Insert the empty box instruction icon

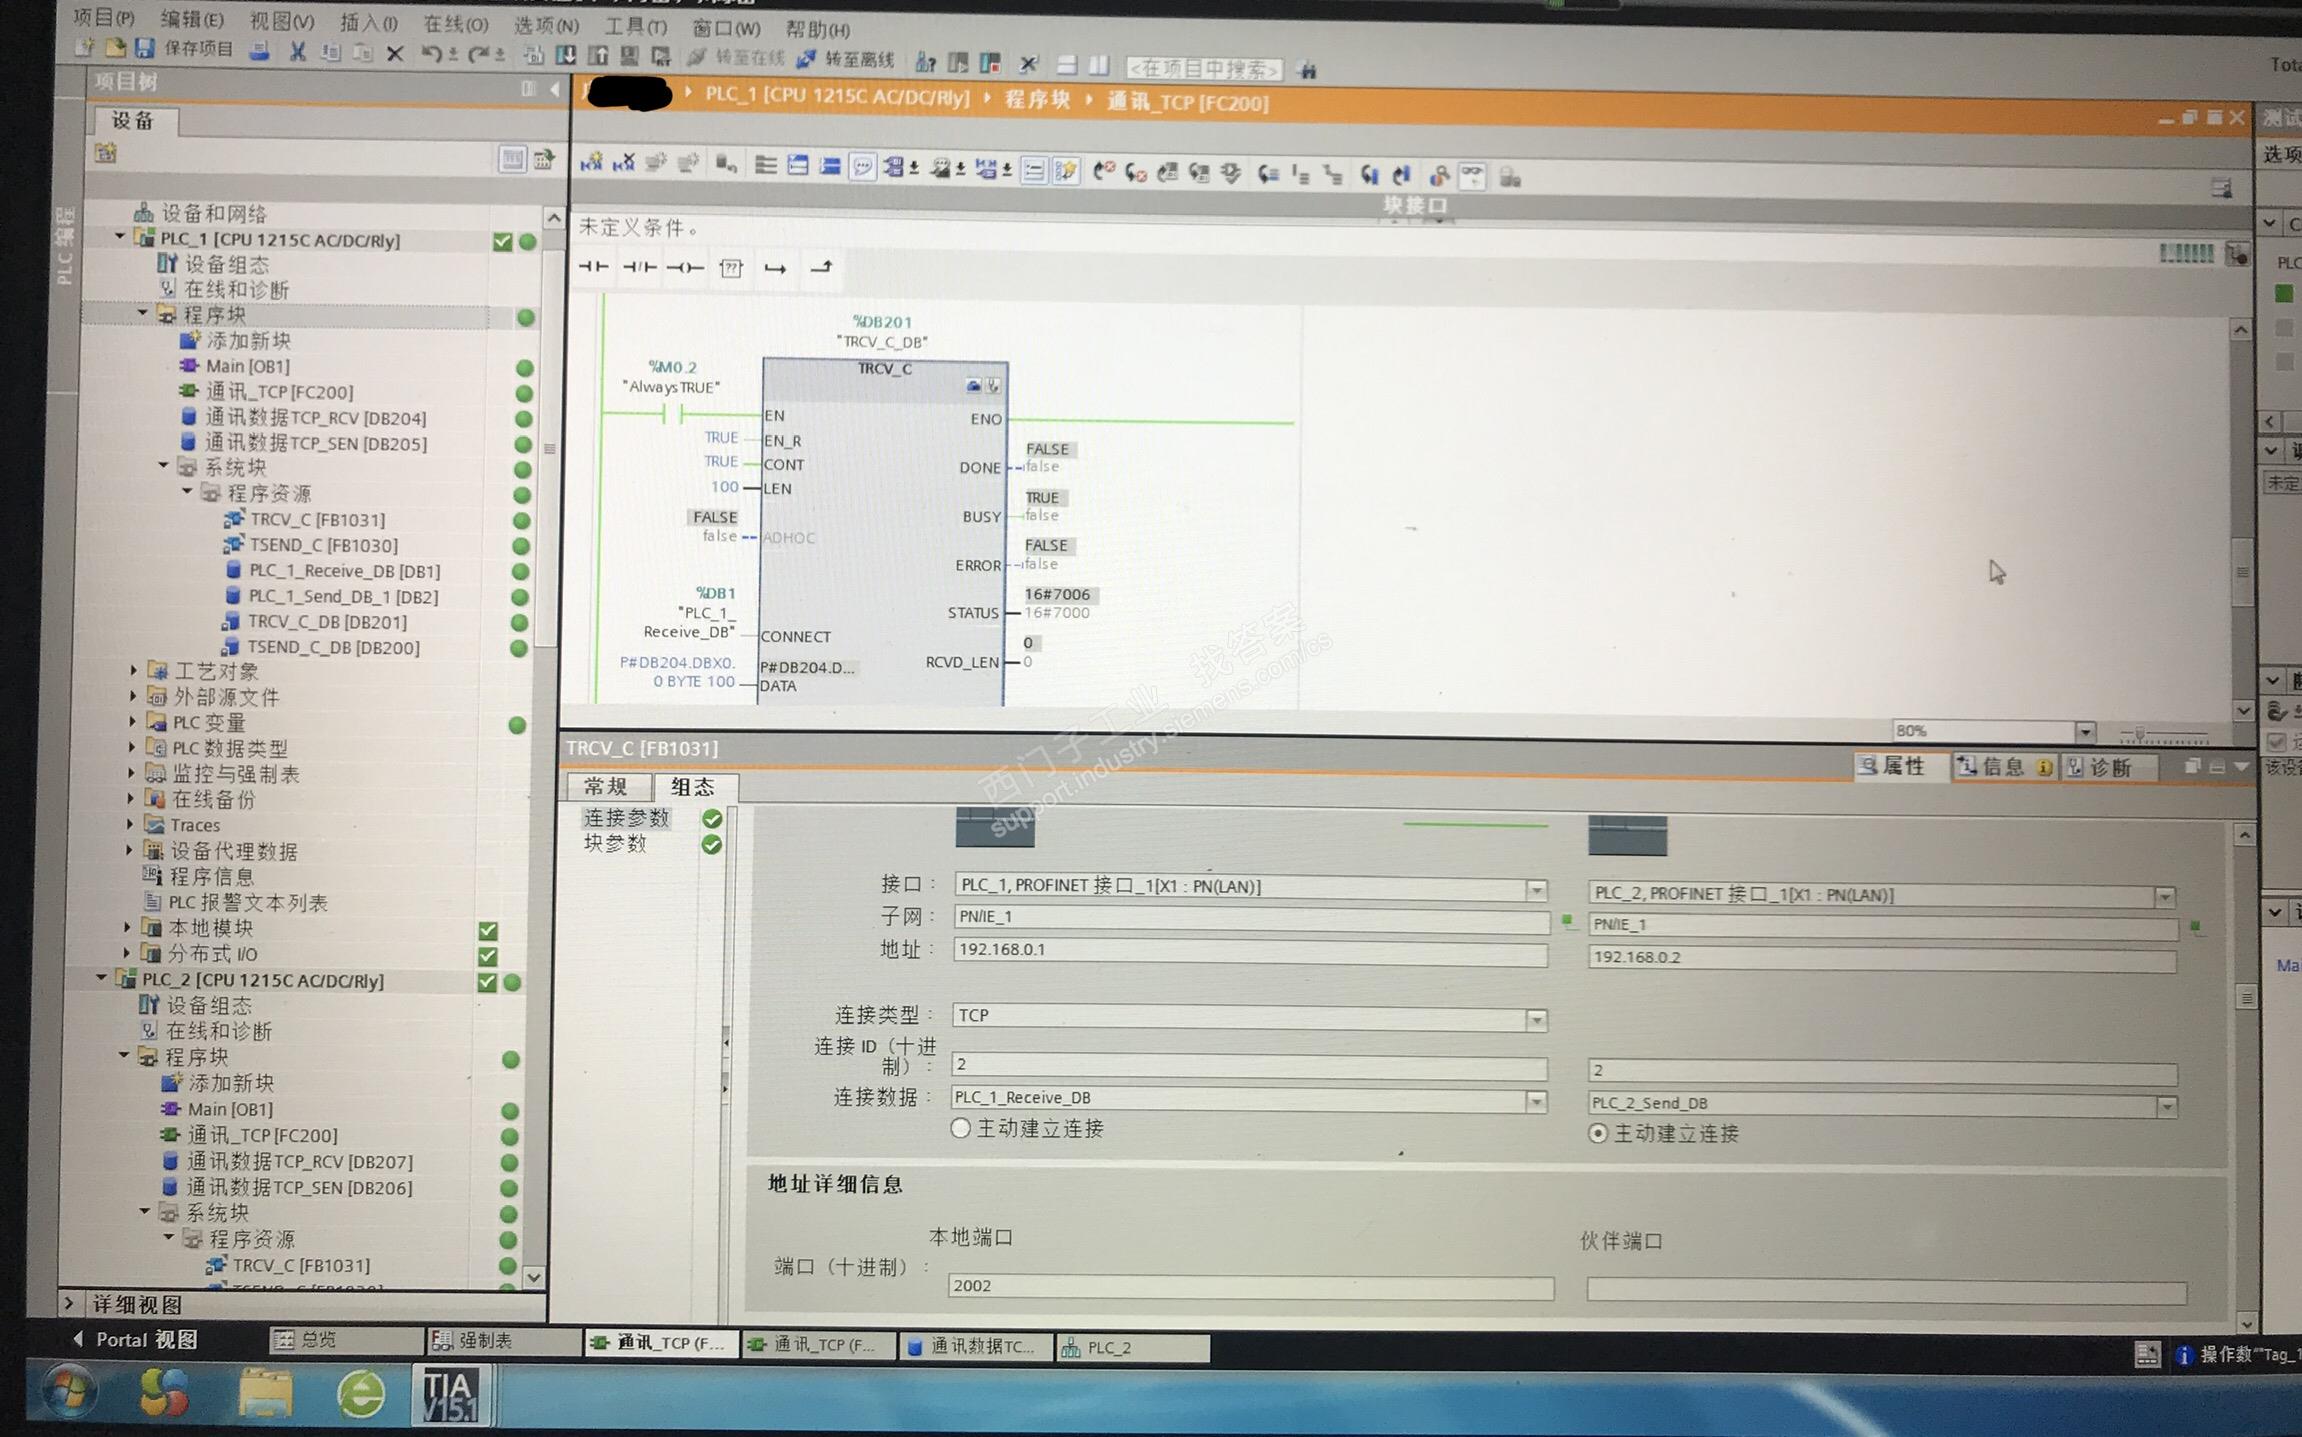731,268
